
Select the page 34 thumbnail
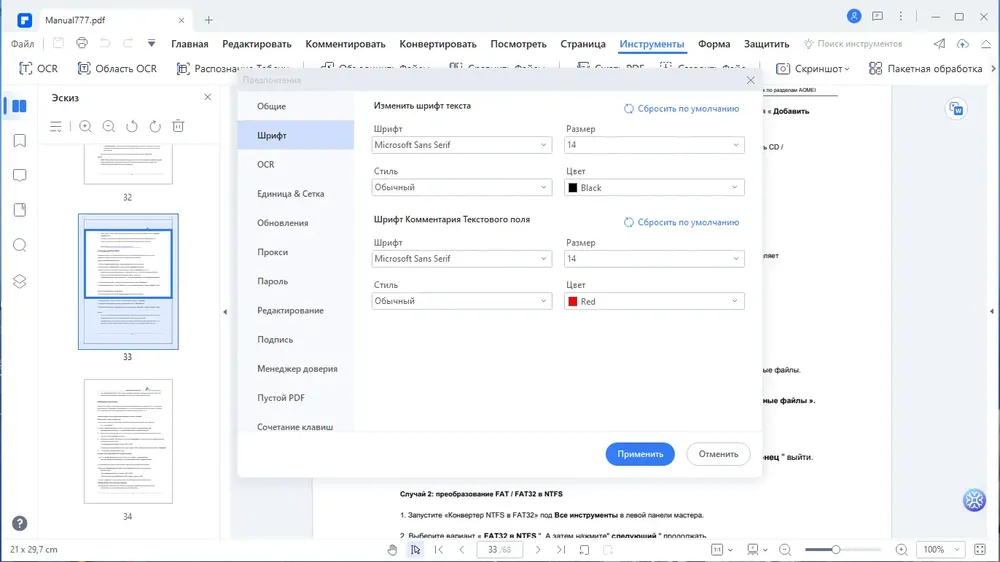click(128, 441)
